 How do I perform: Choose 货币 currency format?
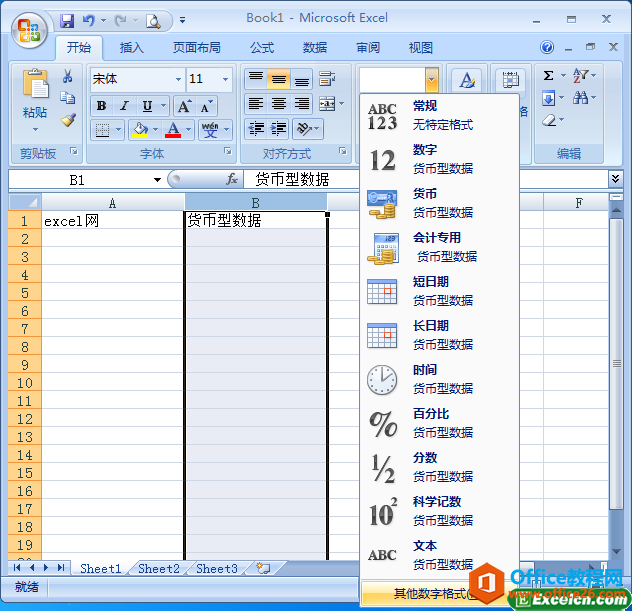click(x=439, y=203)
